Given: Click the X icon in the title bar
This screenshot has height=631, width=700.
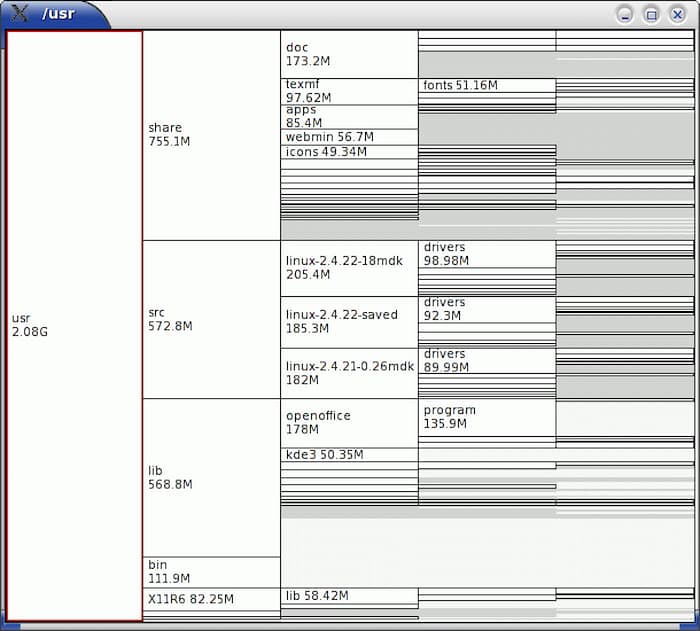Looking at the screenshot, I should tap(19, 13).
